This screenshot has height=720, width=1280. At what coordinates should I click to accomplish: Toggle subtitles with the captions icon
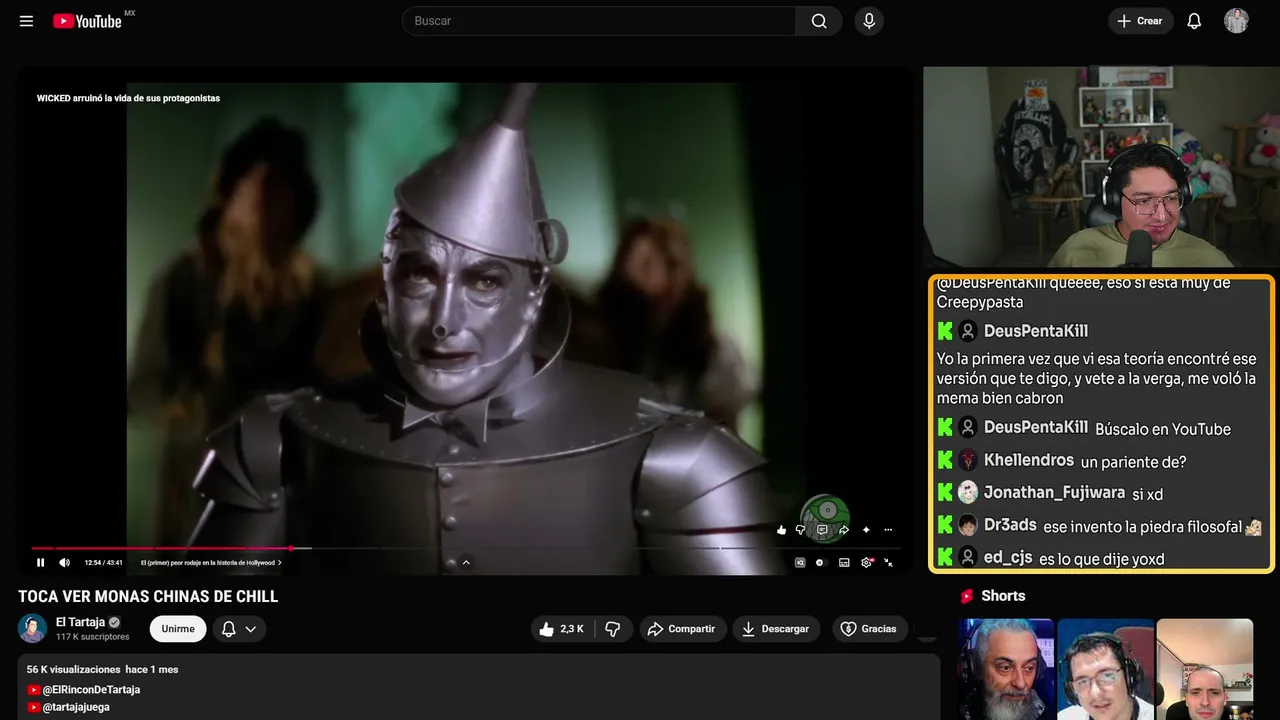coord(844,562)
